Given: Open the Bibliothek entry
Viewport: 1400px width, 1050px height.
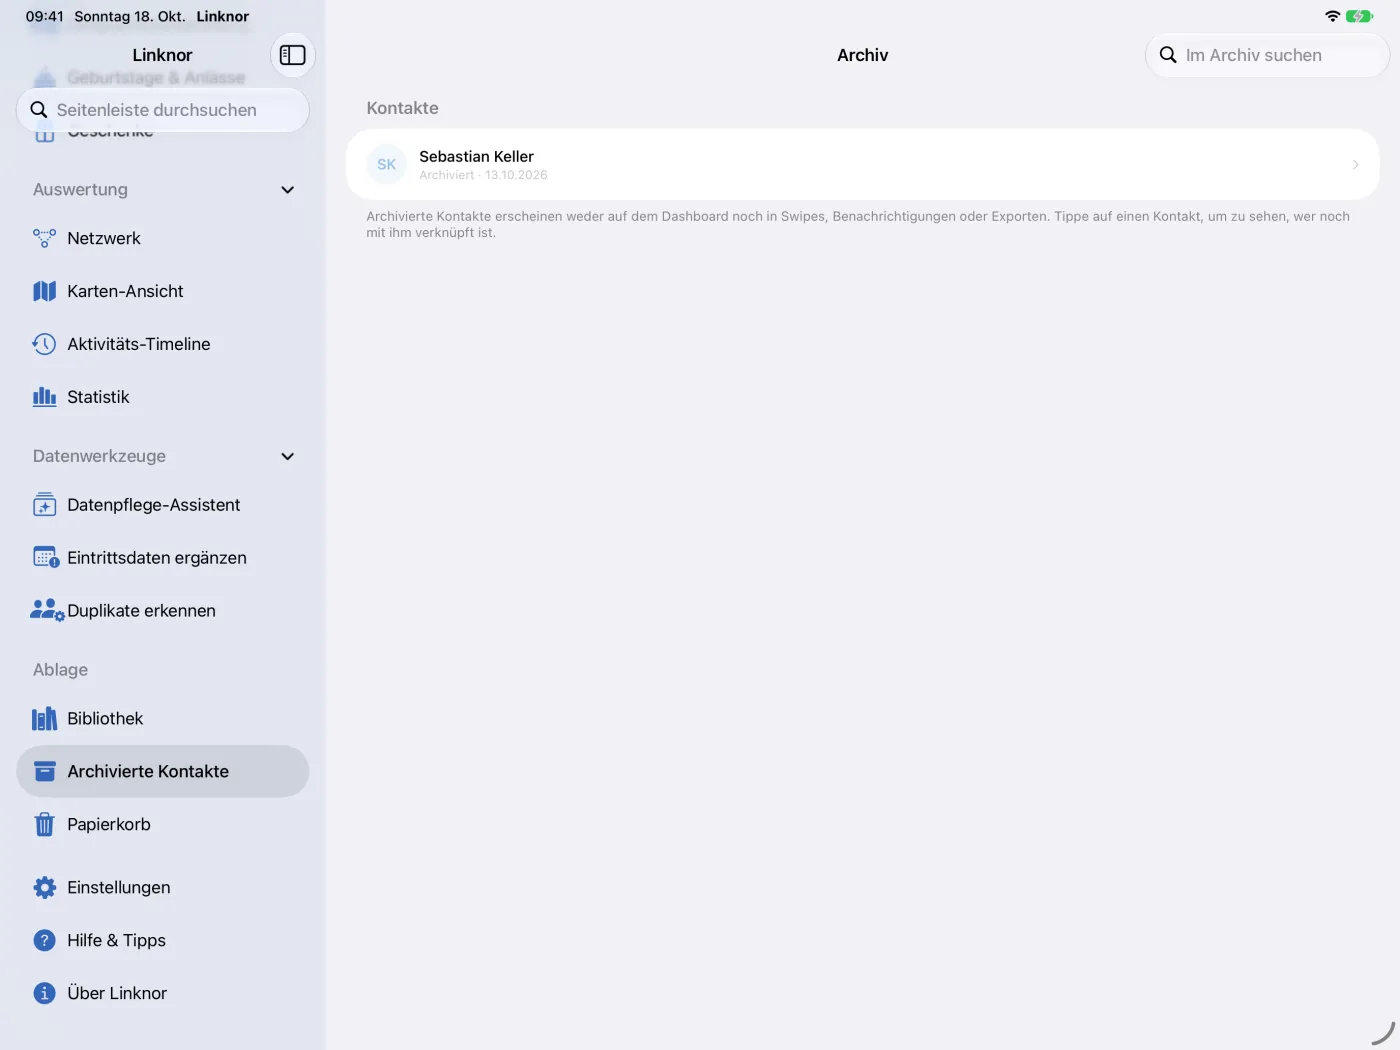Looking at the screenshot, I should [x=163, y=719].
